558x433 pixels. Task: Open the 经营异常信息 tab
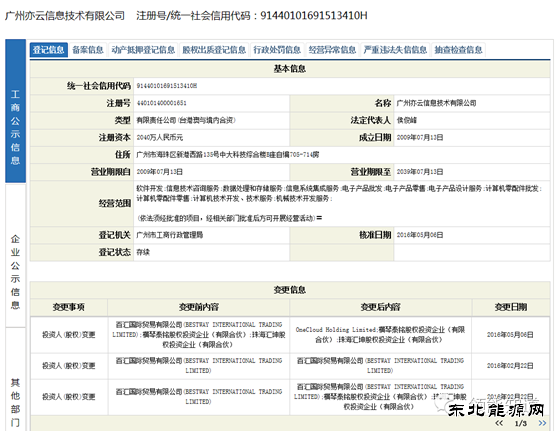pyautogui.click(x=332, y=50)
